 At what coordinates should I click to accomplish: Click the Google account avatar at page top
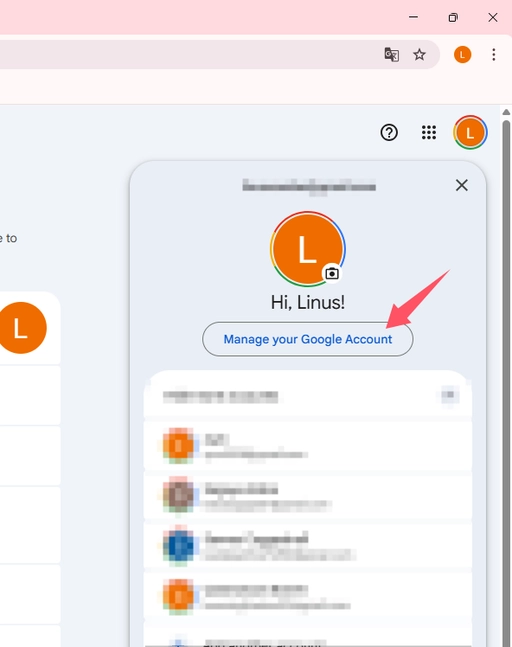click(x=470, y=132)
